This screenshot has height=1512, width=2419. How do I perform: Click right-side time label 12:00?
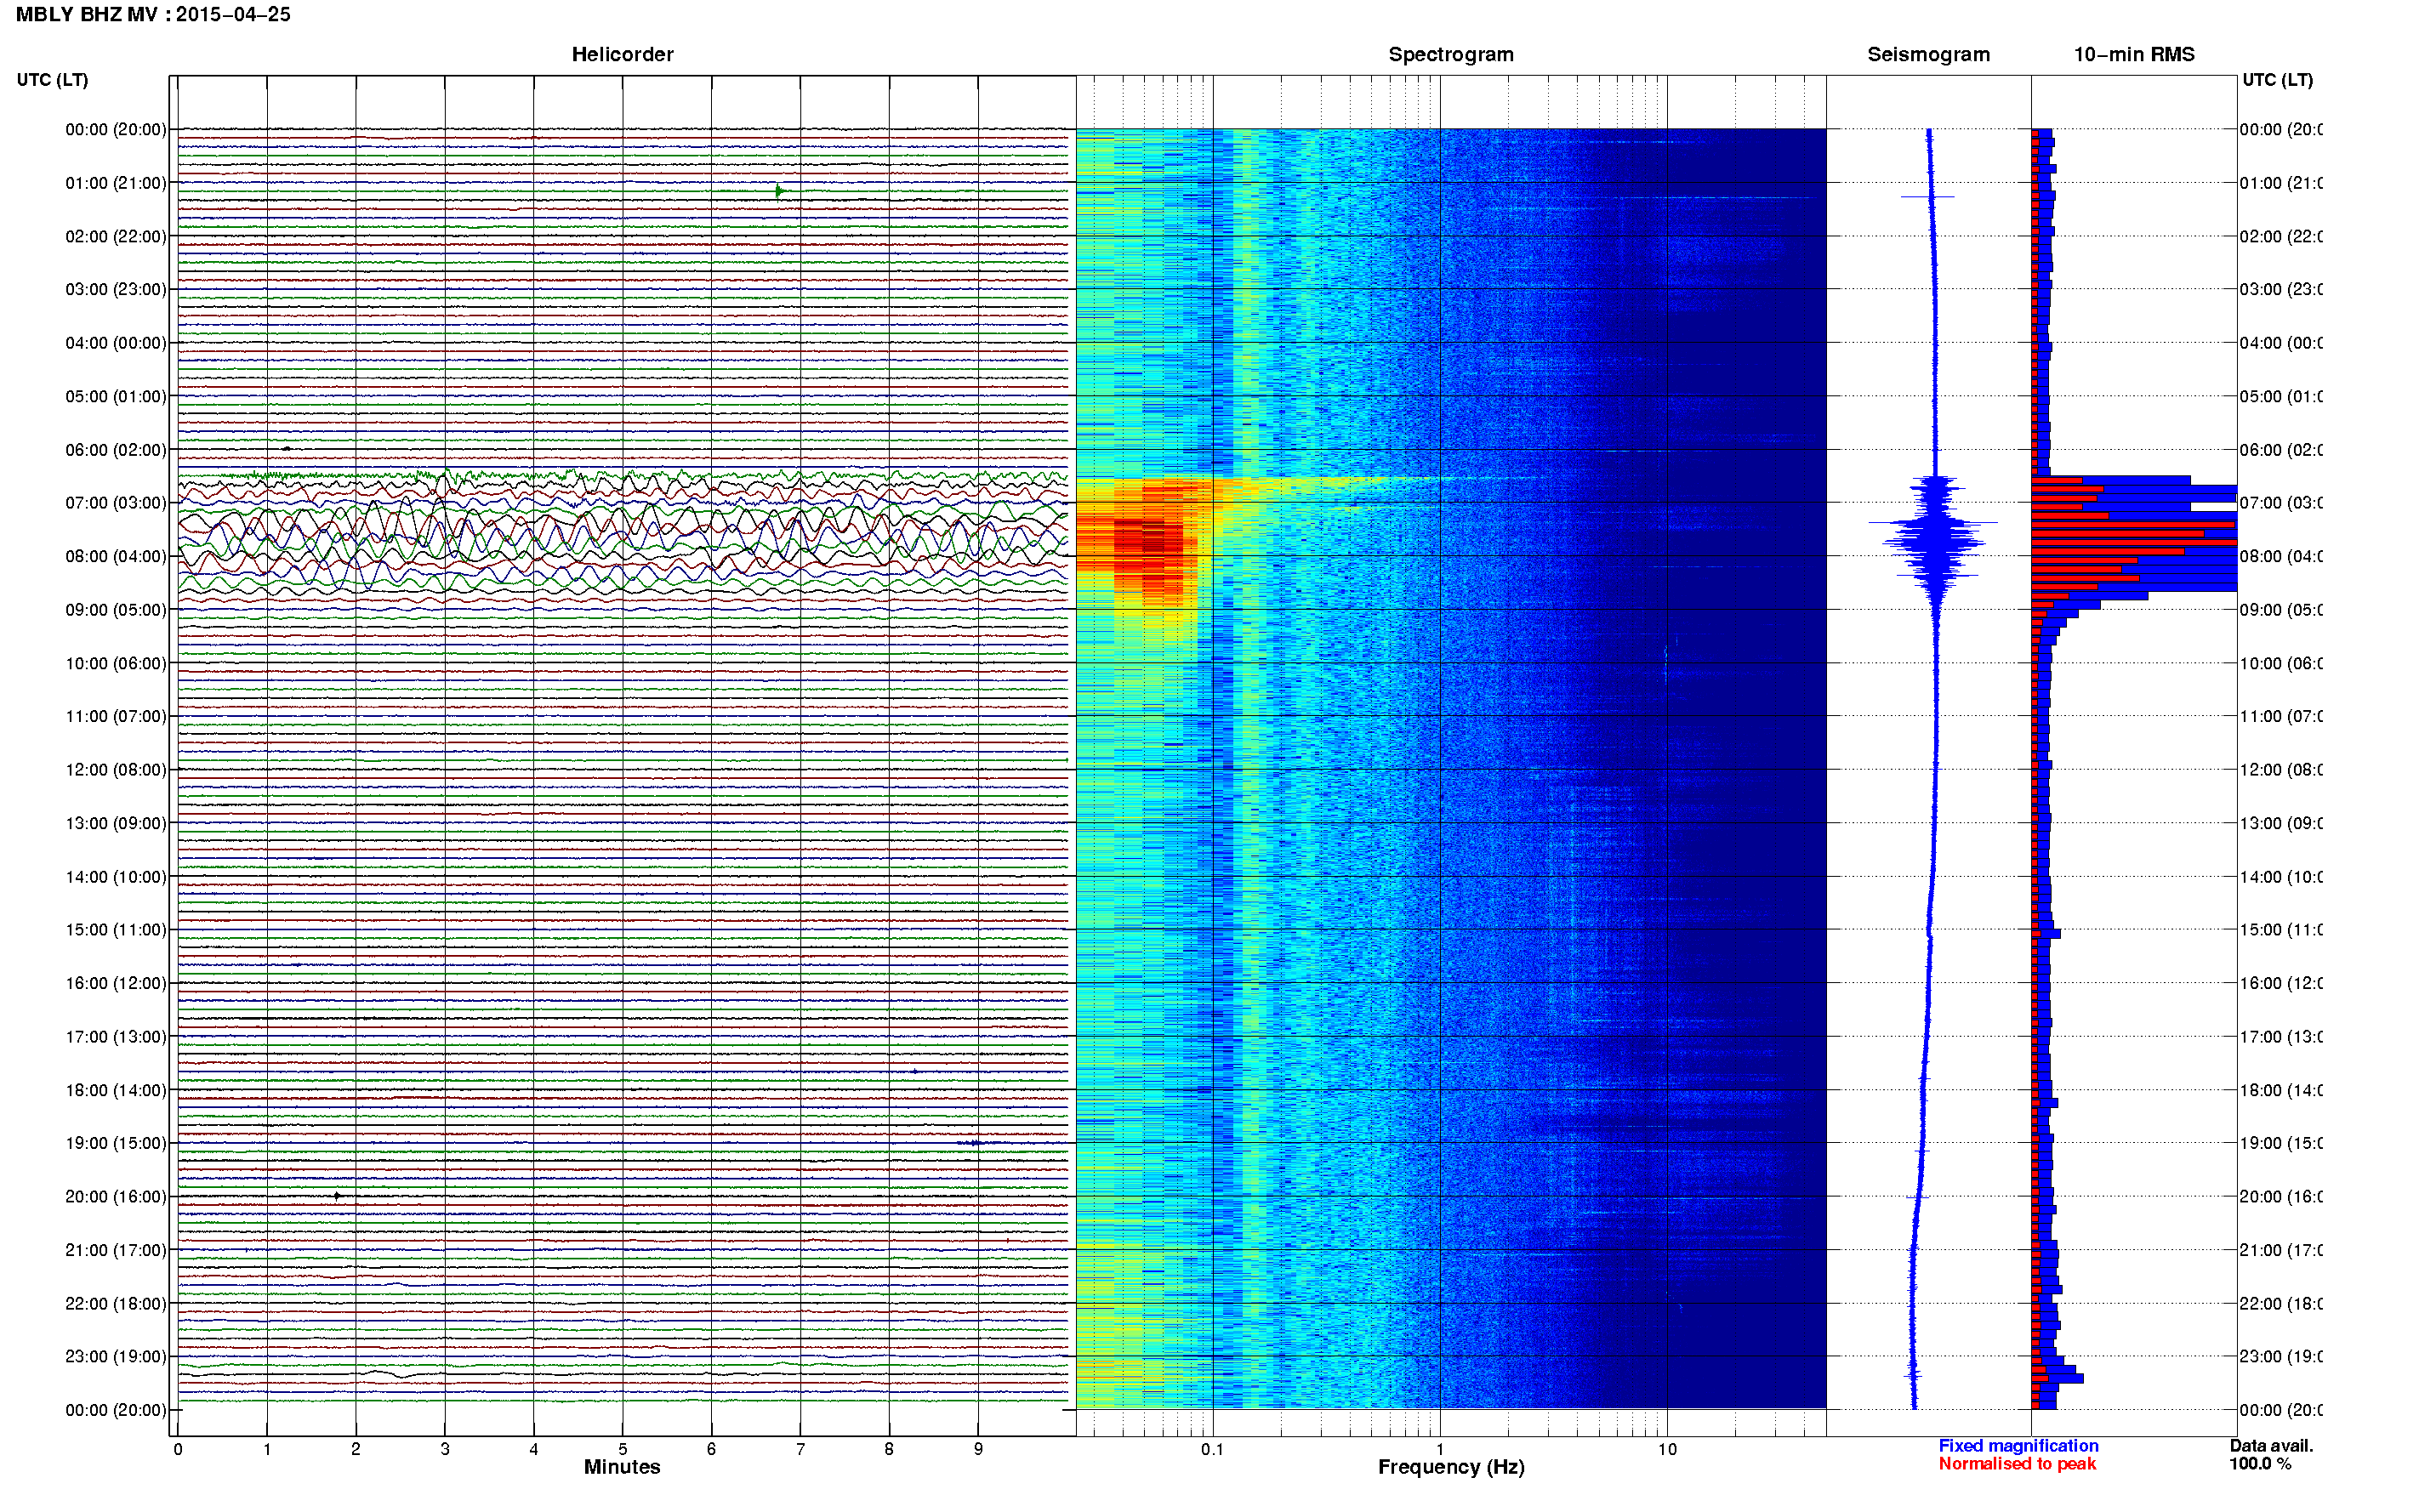click(x=2280, y=770)
